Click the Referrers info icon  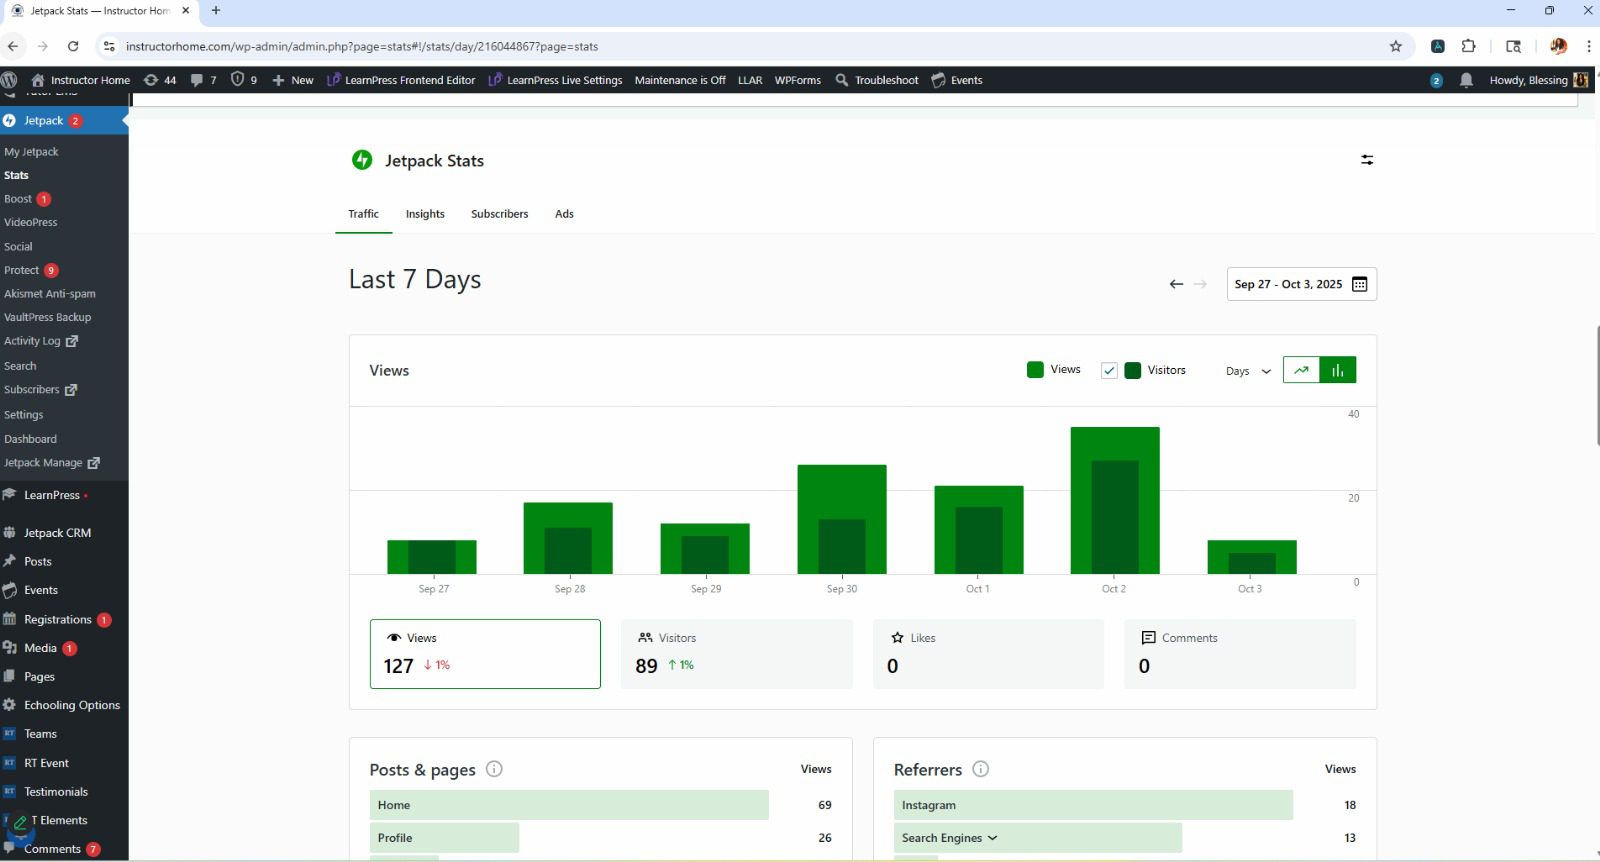981,769
